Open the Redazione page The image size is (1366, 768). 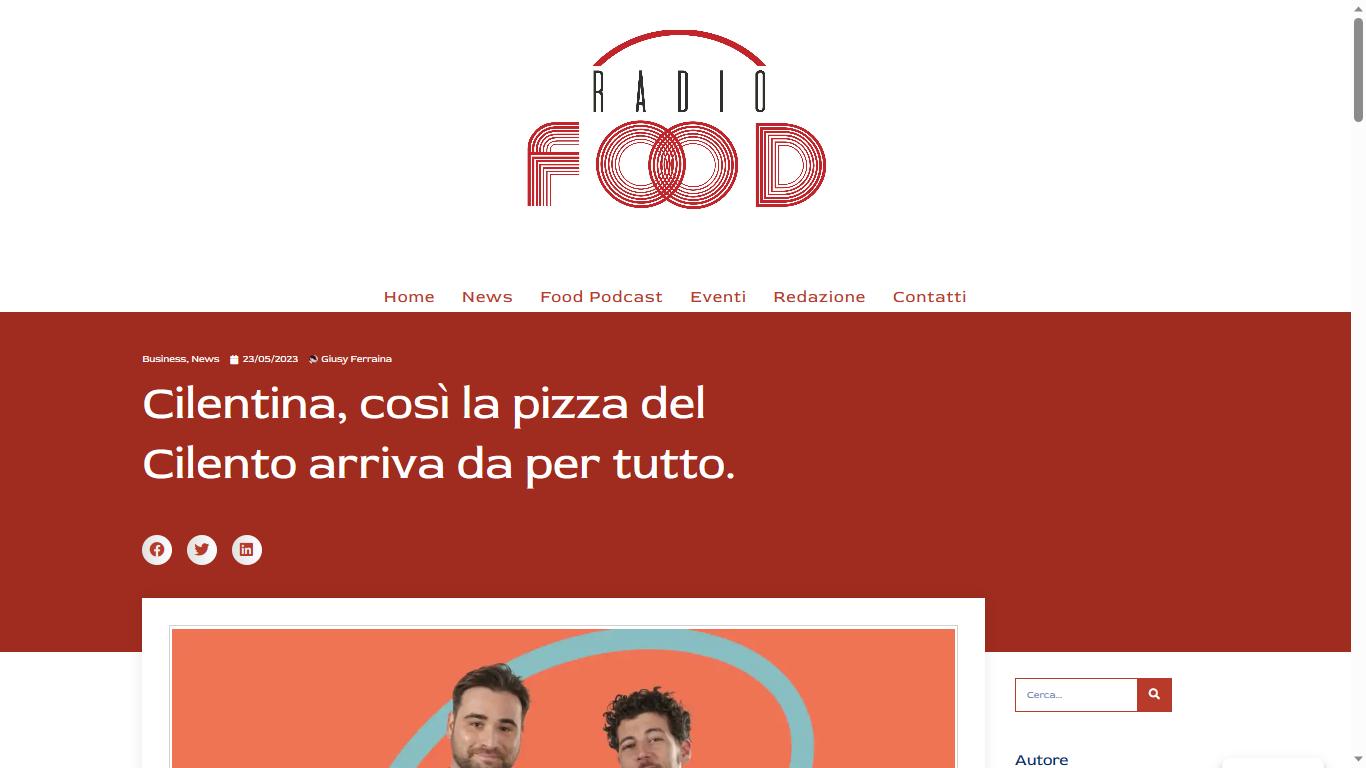point(819,297)
